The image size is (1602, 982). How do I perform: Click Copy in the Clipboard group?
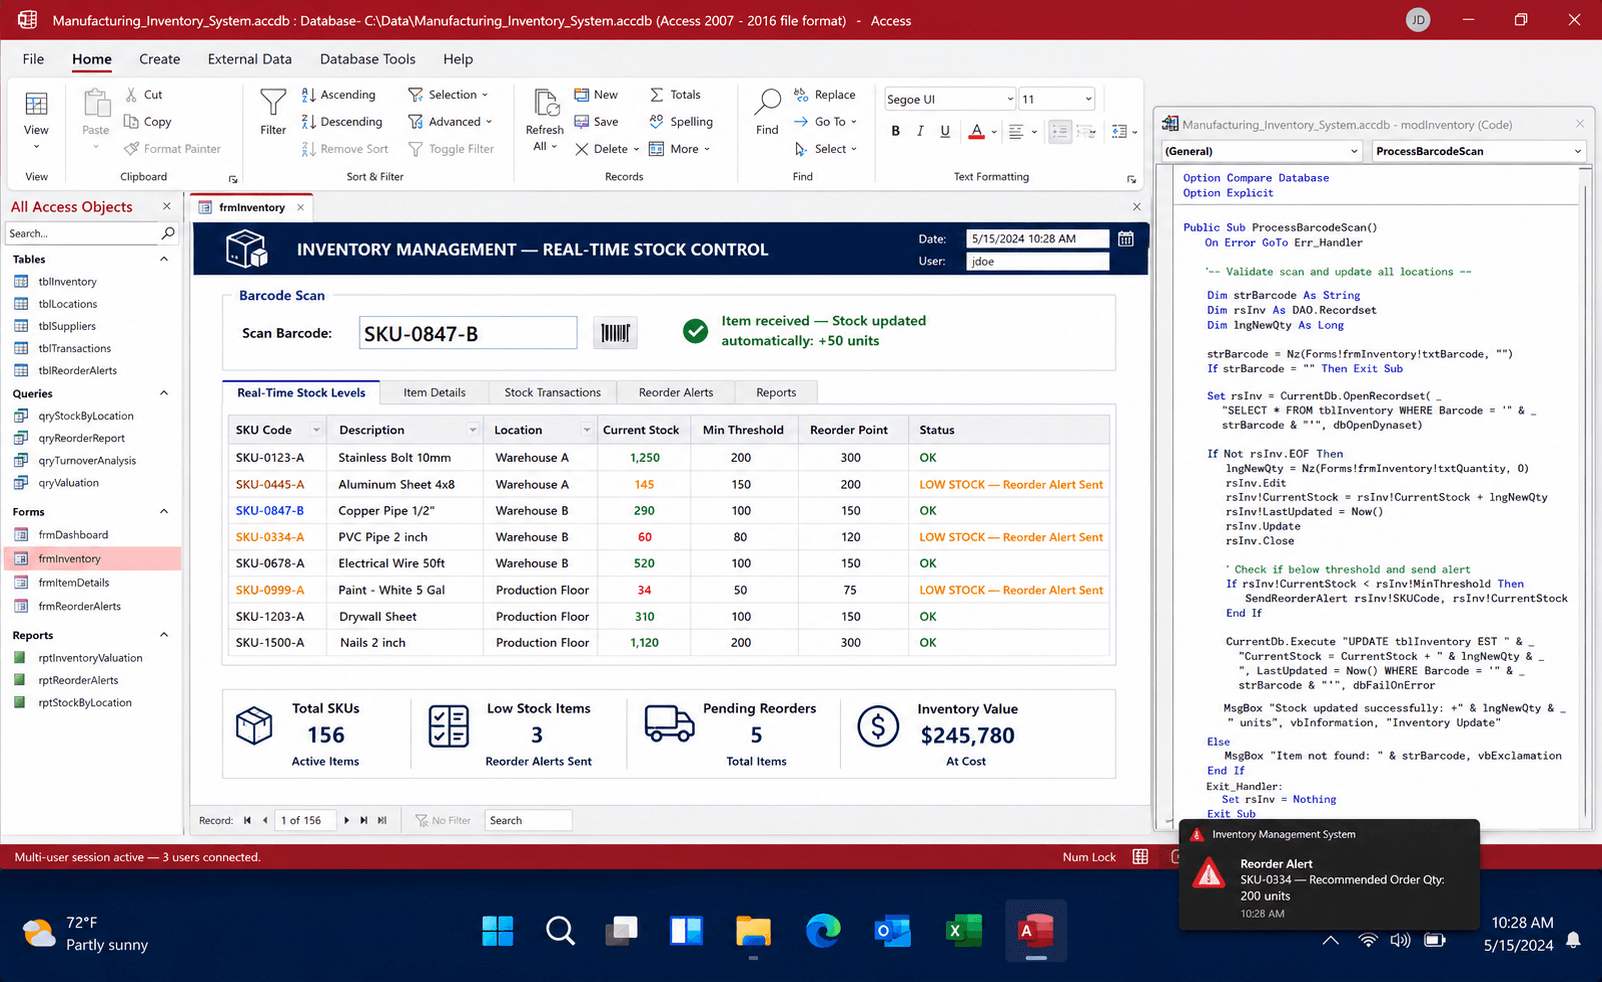pos(147,122)
